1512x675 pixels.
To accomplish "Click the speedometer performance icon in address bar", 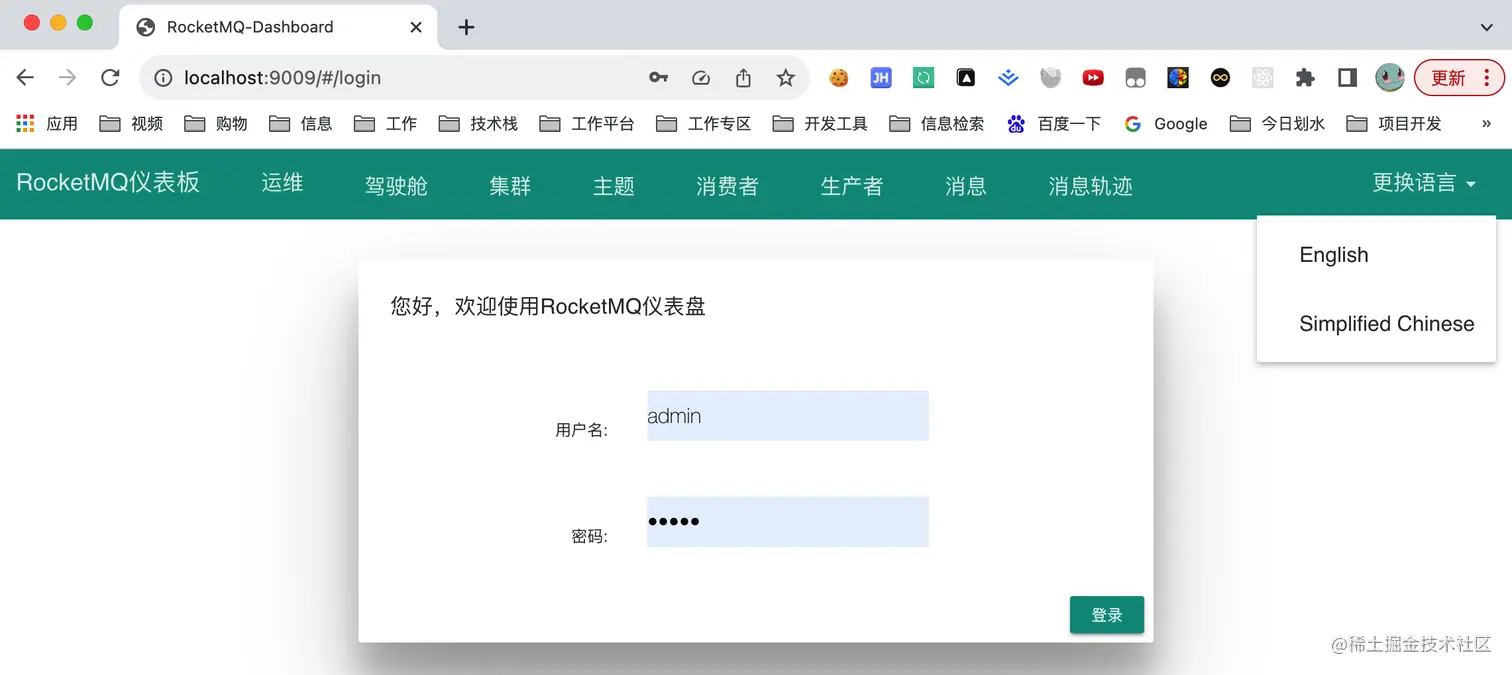I will [x=700, y=78].
